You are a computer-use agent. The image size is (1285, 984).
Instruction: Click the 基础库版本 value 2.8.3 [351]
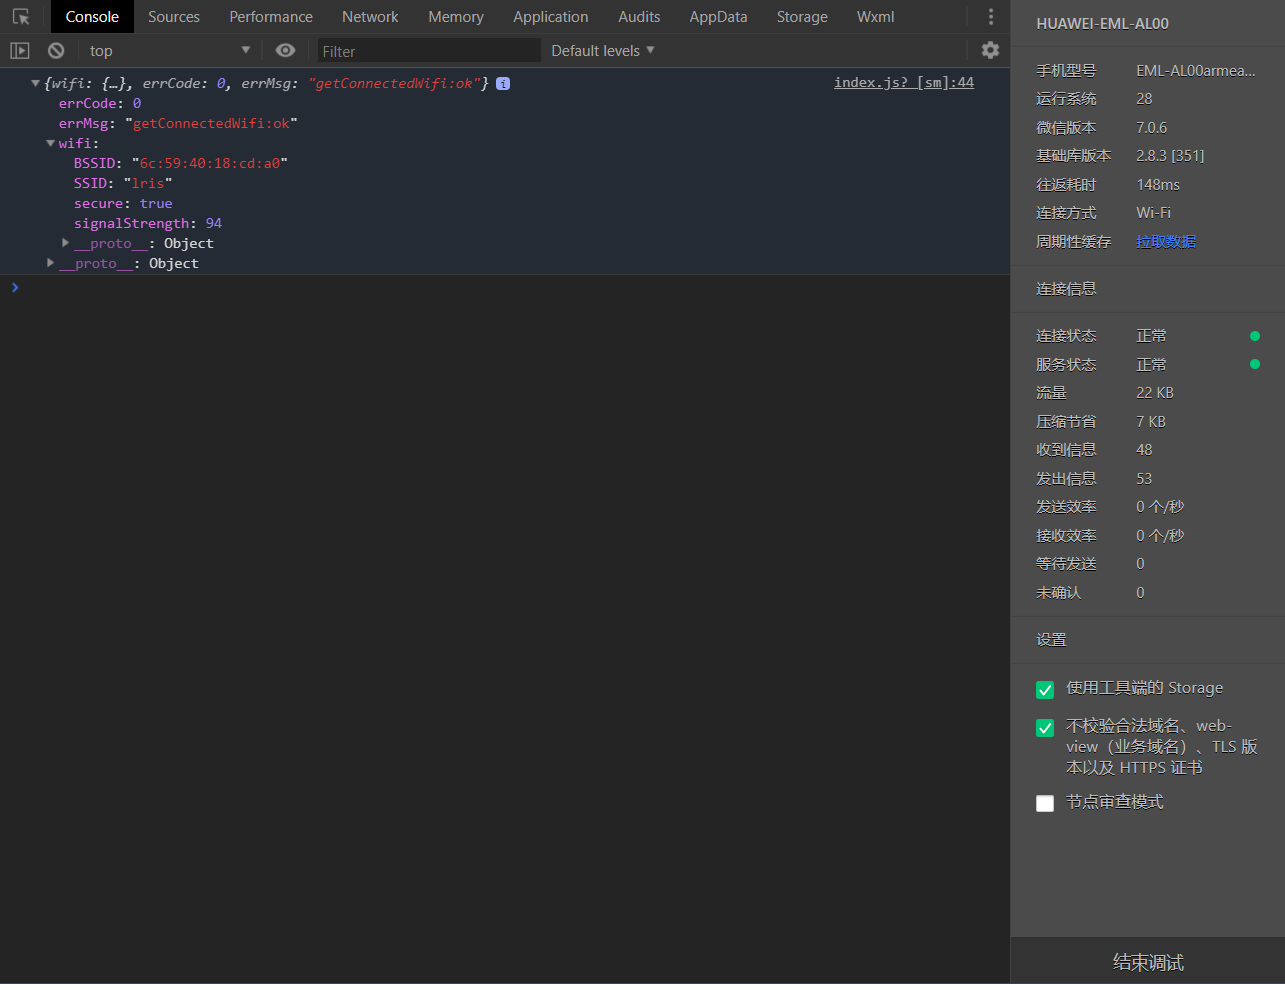[x=1170, y=156]
